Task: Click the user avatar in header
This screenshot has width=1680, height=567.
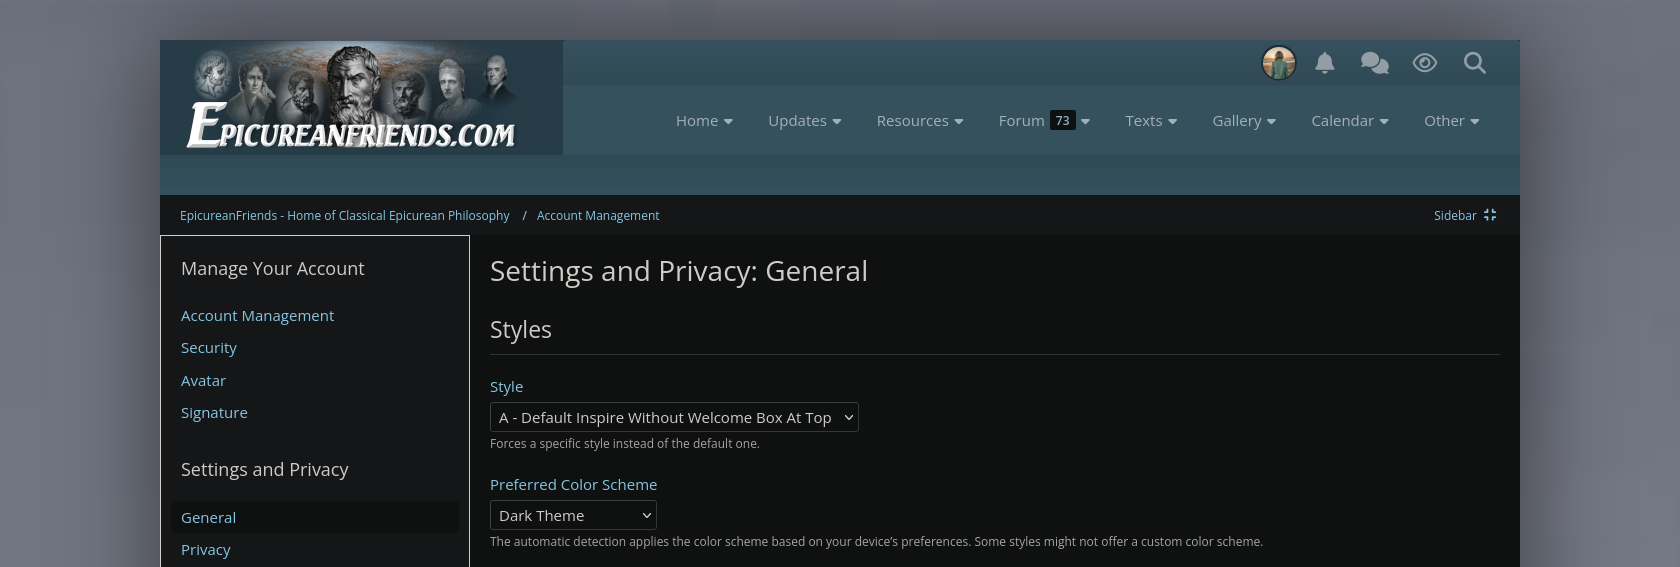Action: [x=1279, y=63]
